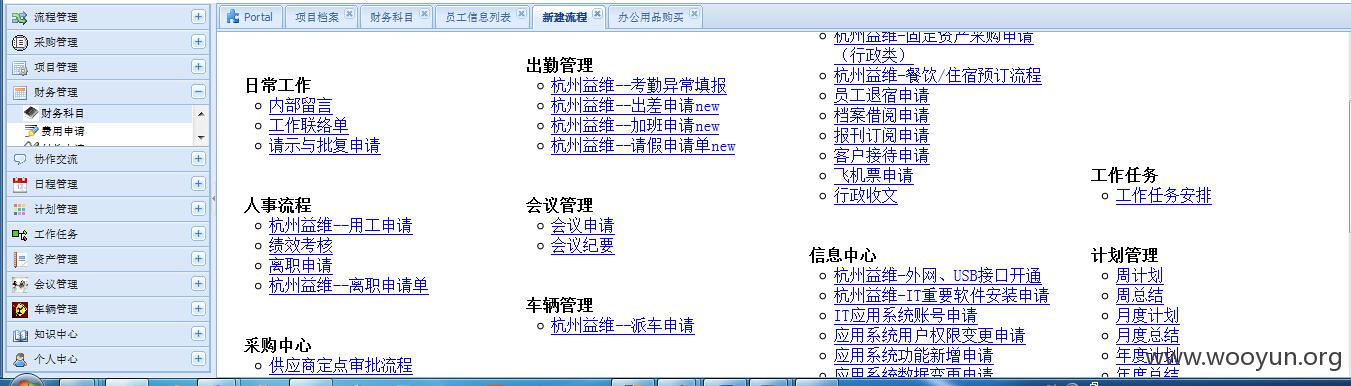Switch to the 财务科目 tab
Image resolution: width=1351 pixels, height=386 pixels.
[396, 17]
